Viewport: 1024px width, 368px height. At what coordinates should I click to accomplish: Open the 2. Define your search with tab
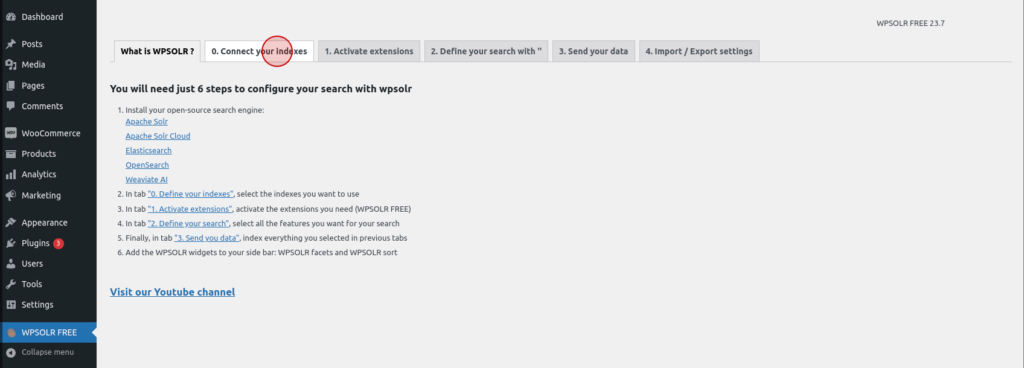point(486,52)
